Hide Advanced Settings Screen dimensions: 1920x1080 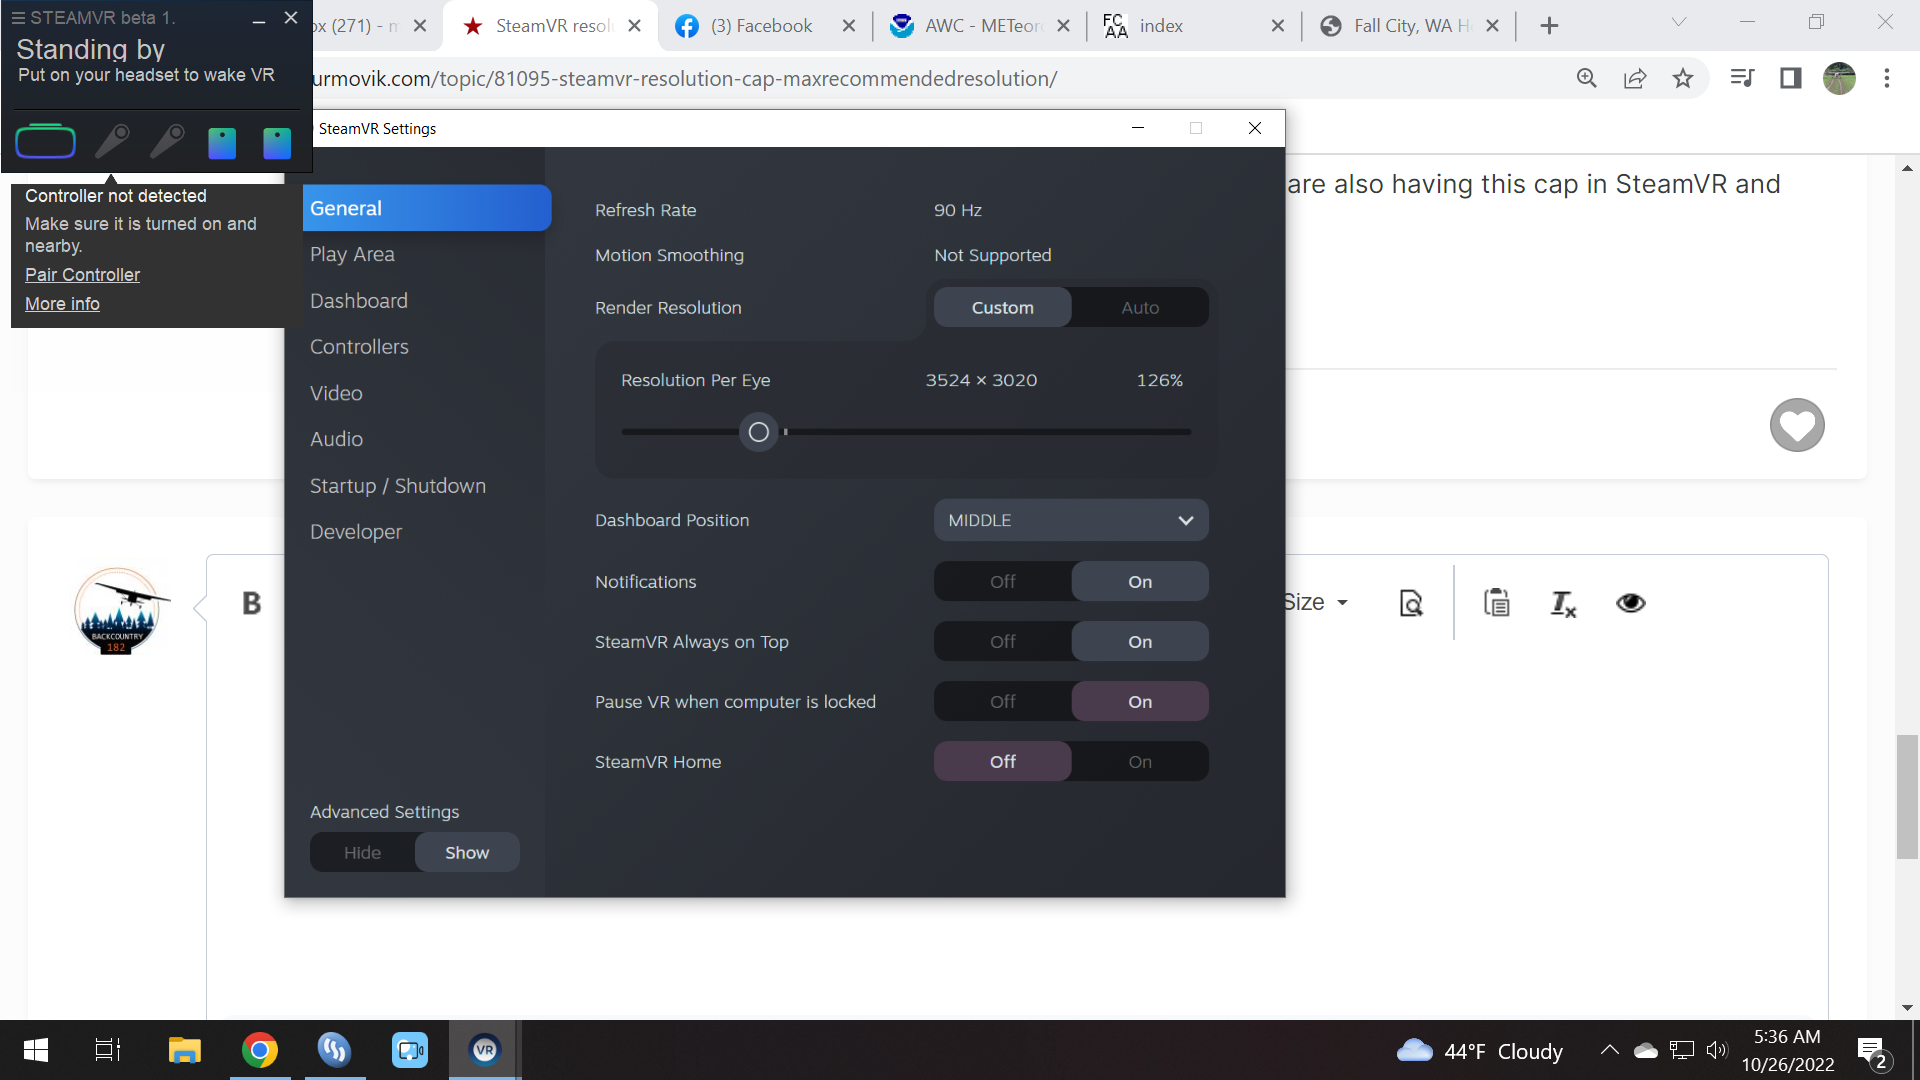click(362, 853)
